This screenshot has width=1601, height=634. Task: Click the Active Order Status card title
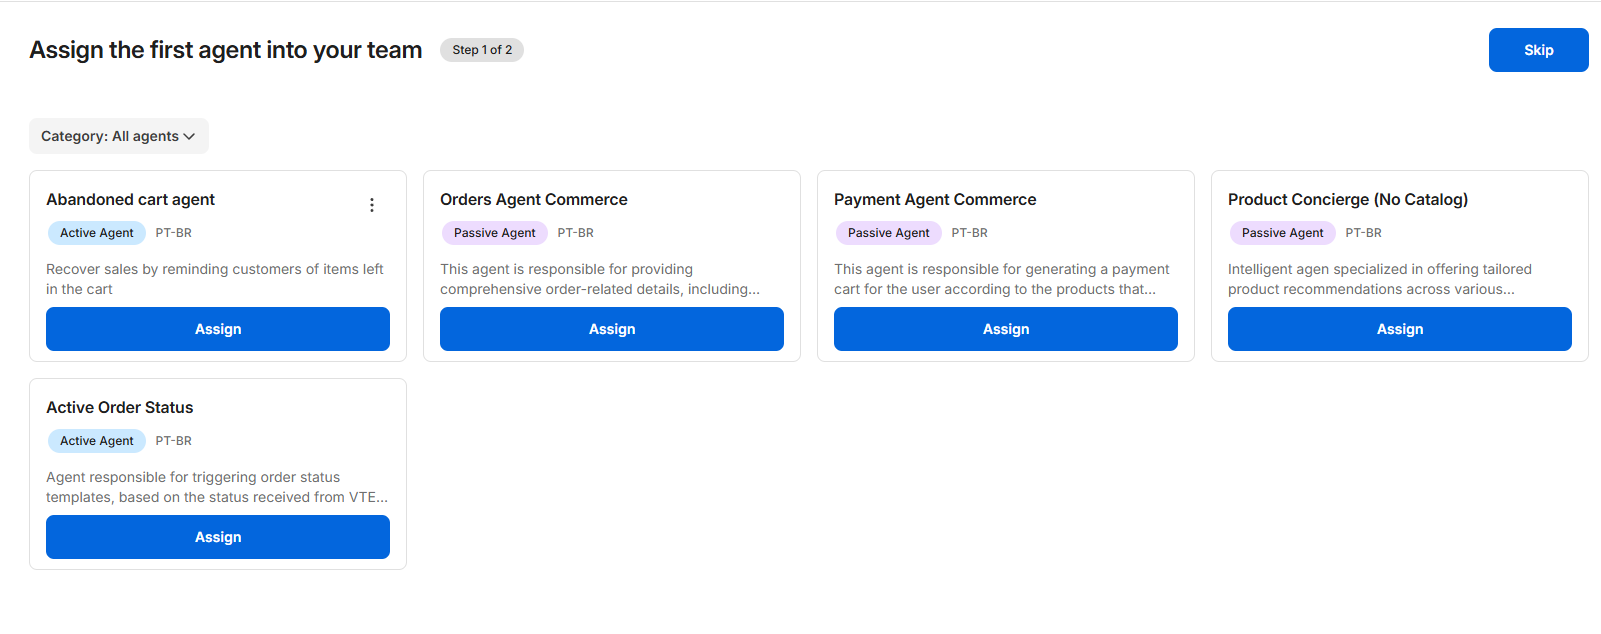tap(120, 408)
